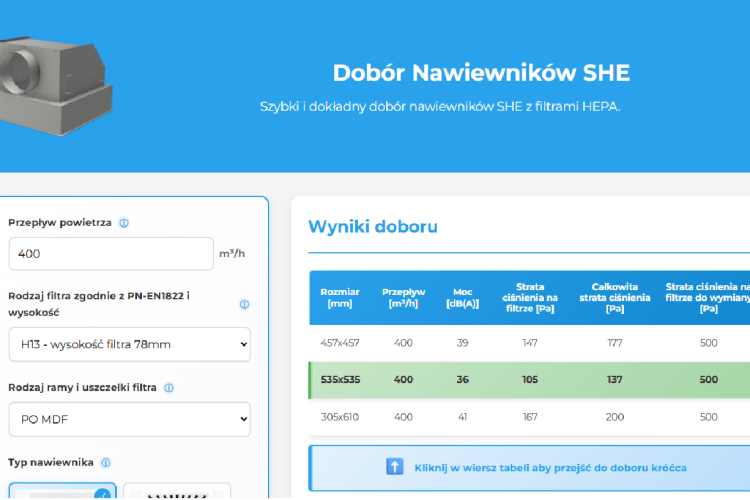Click the noise value 39 in first row
Screen dimensions: 750x500
[x=463, y=343]
